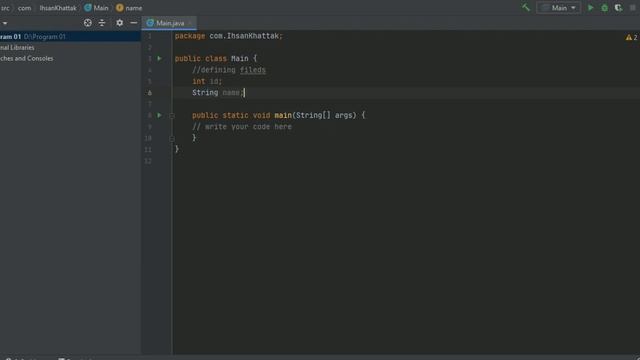
Task: Click line number 7 in the gutter
Action: (x=149, y=104)
